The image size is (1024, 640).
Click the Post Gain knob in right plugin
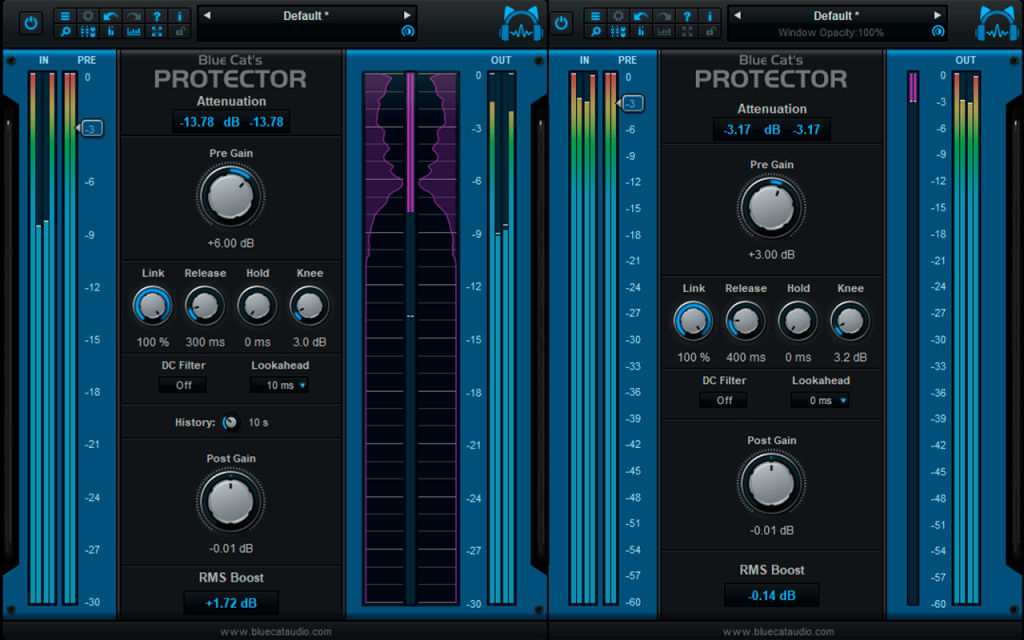coord(771,484)
